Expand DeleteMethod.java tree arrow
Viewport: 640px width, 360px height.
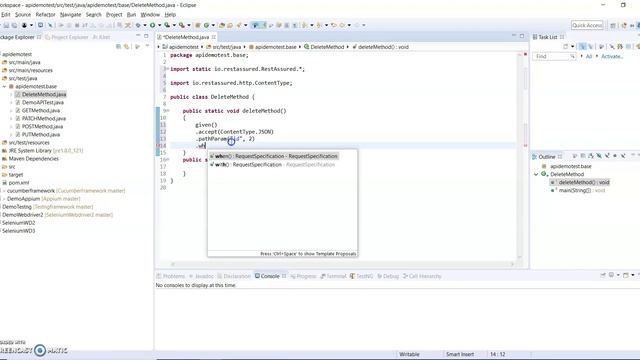[11, 94]
